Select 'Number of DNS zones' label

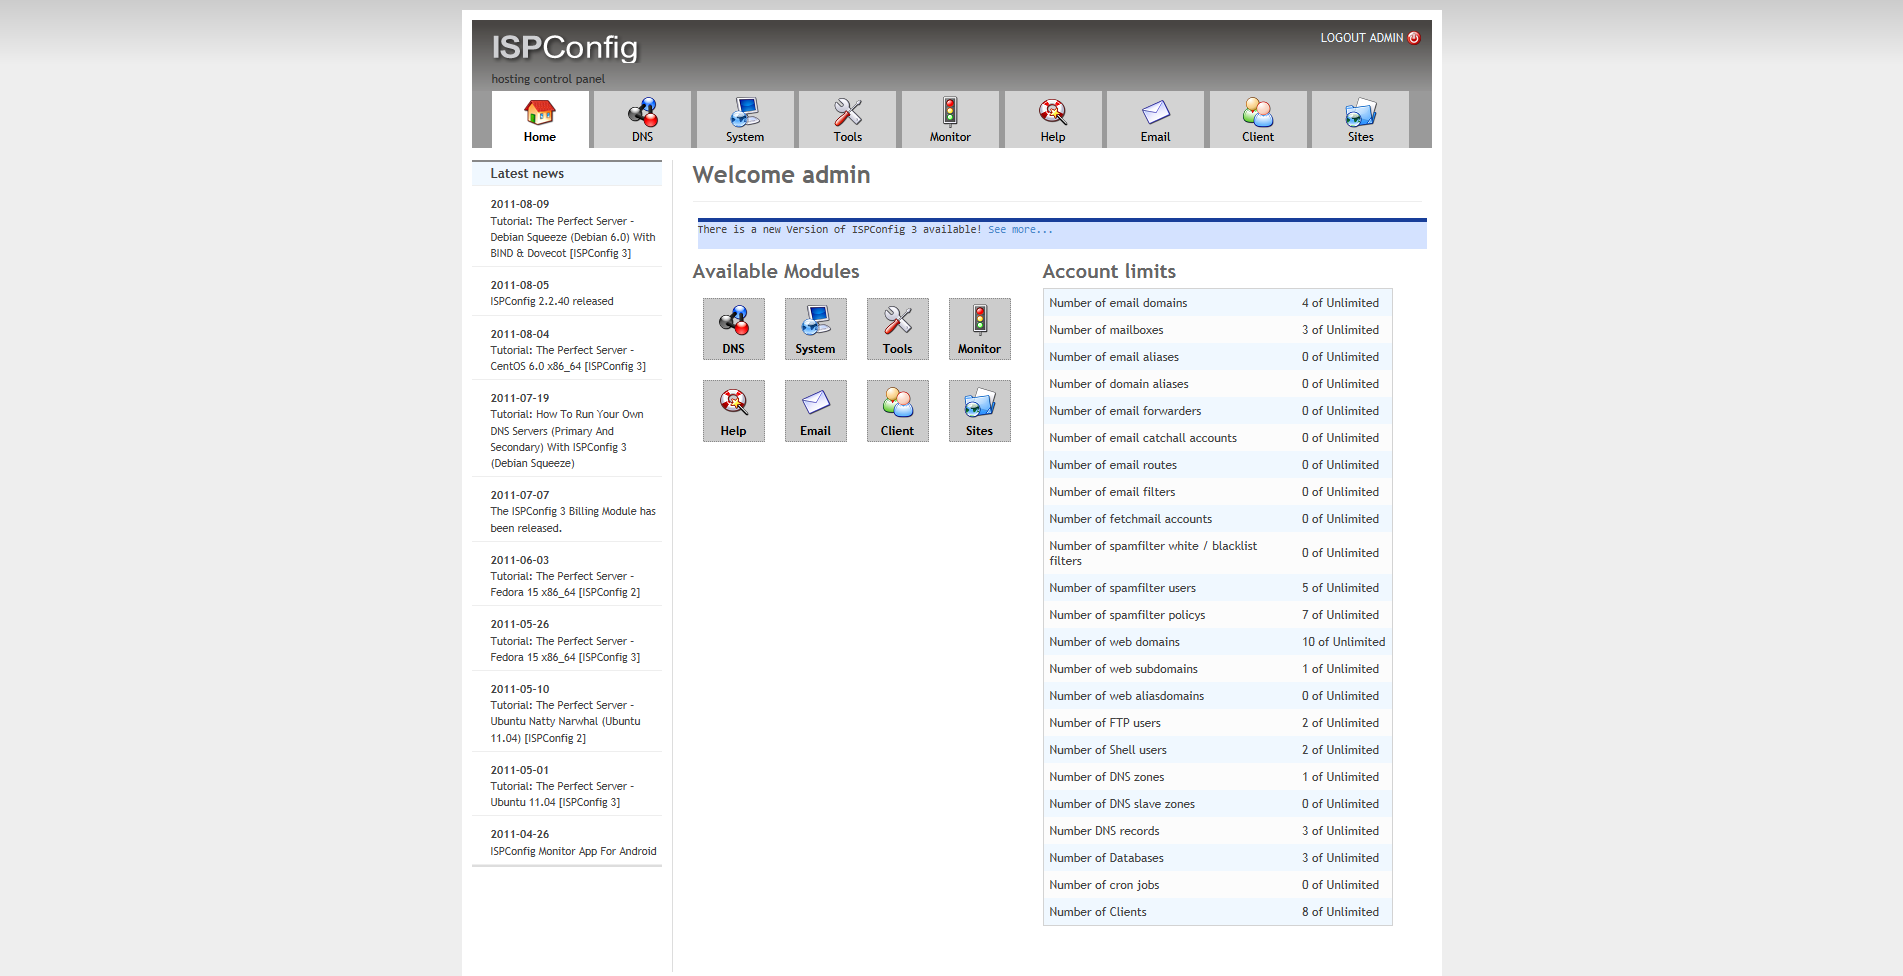[x=1107, y=777]
